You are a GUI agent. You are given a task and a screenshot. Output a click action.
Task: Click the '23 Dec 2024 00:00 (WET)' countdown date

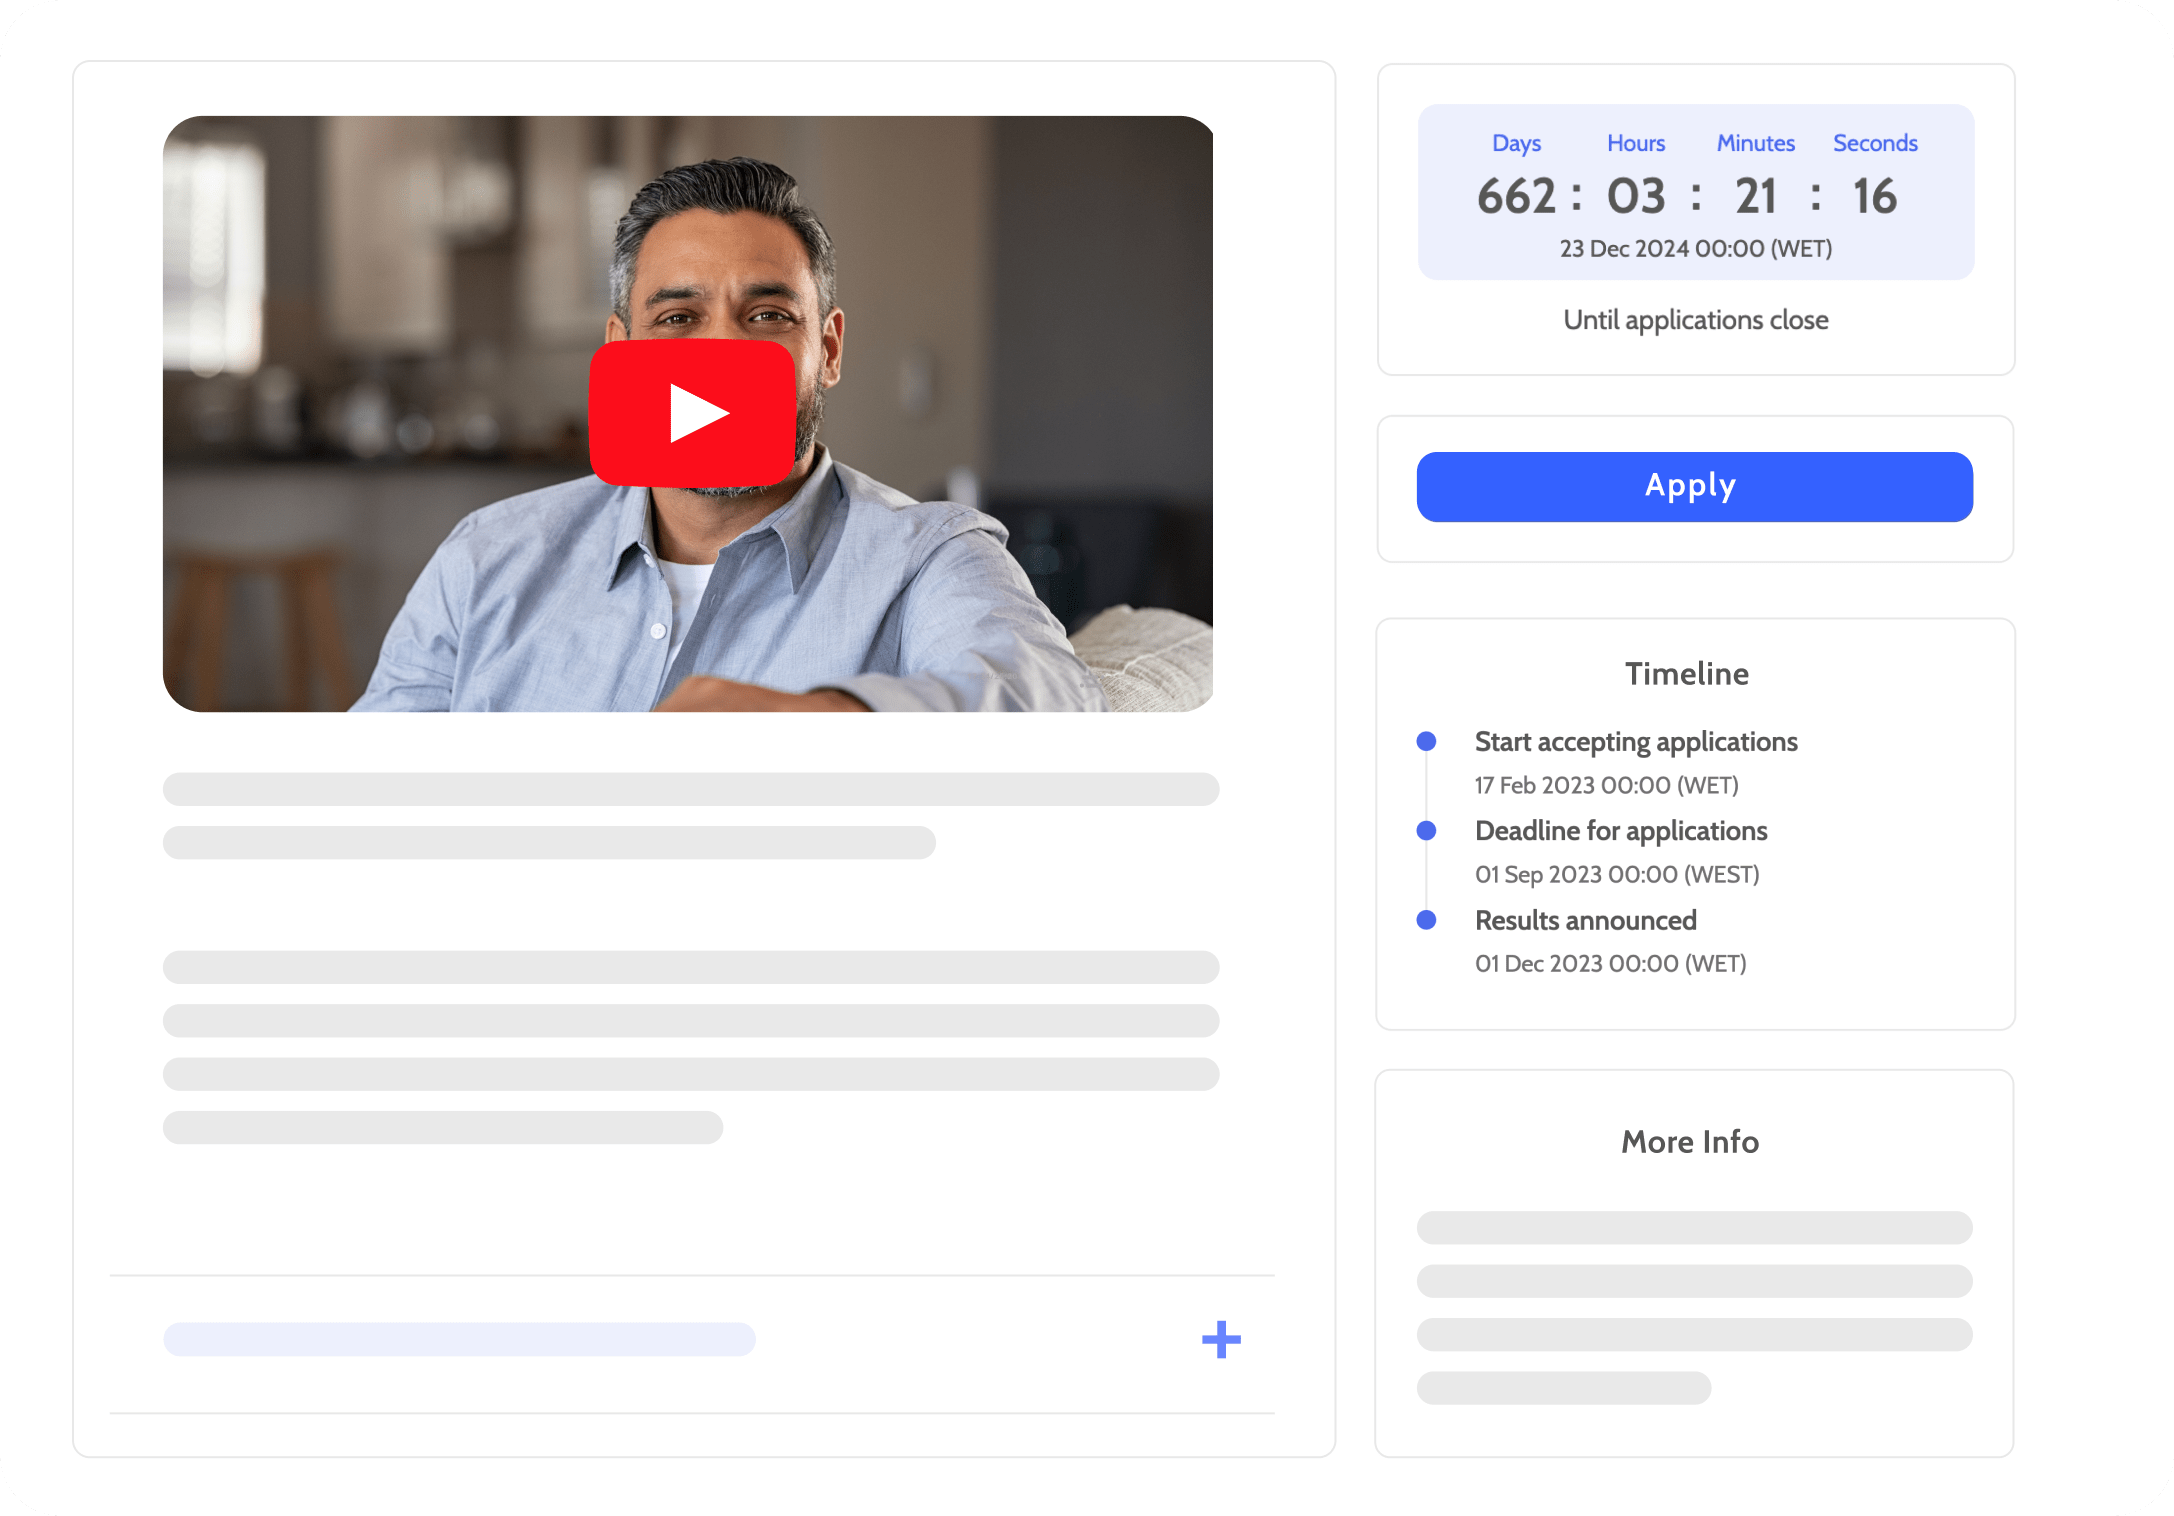[x=1696, y=248]
